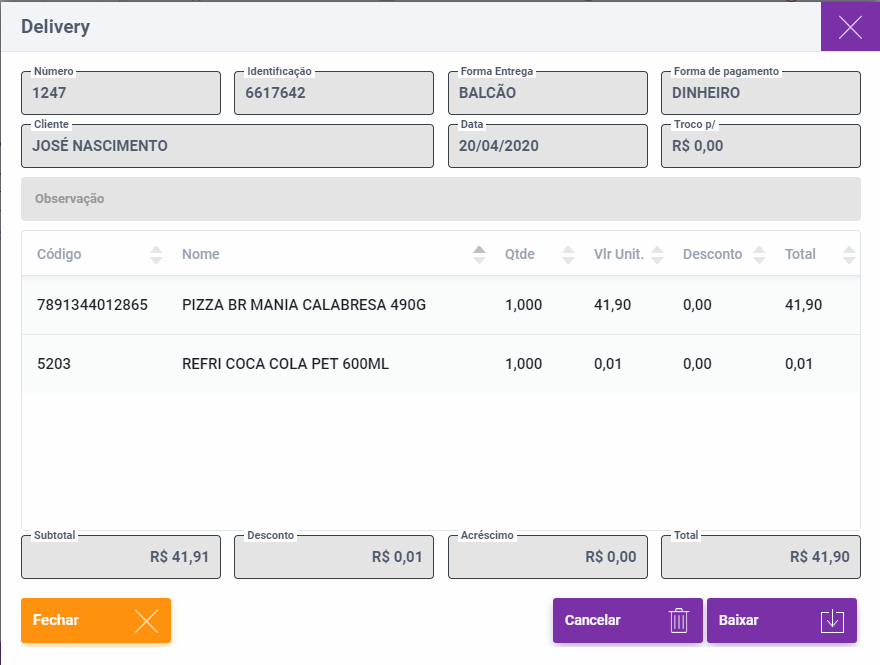Sort by Total column arrows
This screenshot has height=665, width=880.
[x=849, y=254]
